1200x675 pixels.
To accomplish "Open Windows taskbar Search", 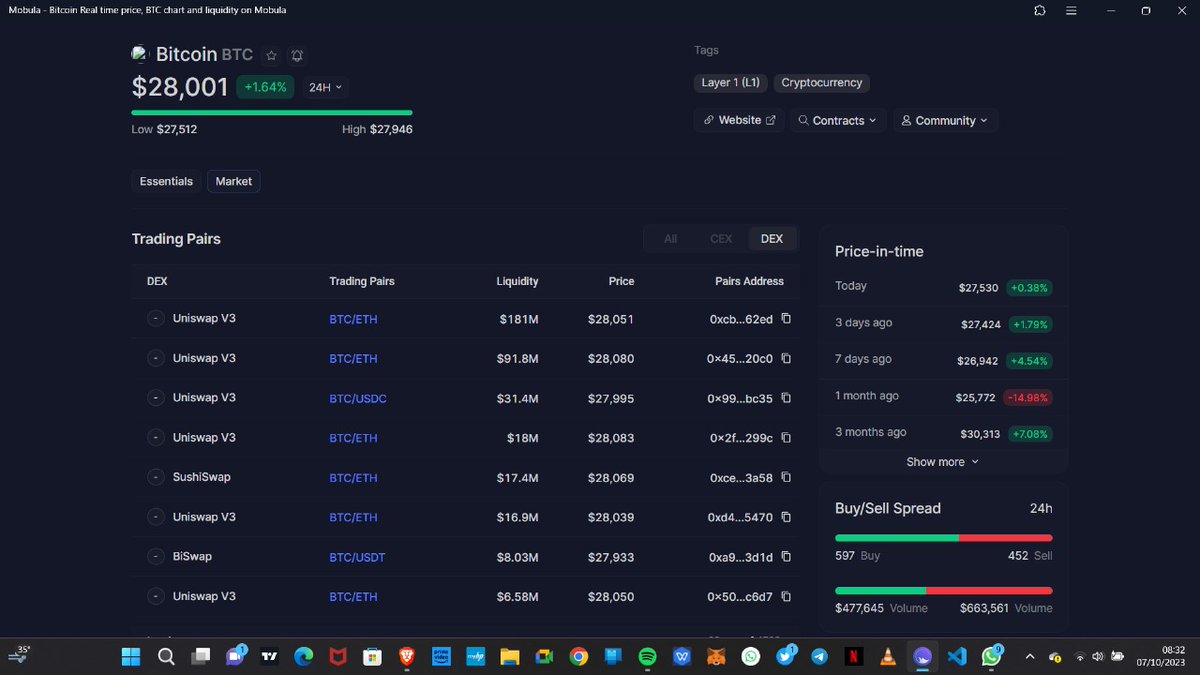I will [x=166, y=656].
